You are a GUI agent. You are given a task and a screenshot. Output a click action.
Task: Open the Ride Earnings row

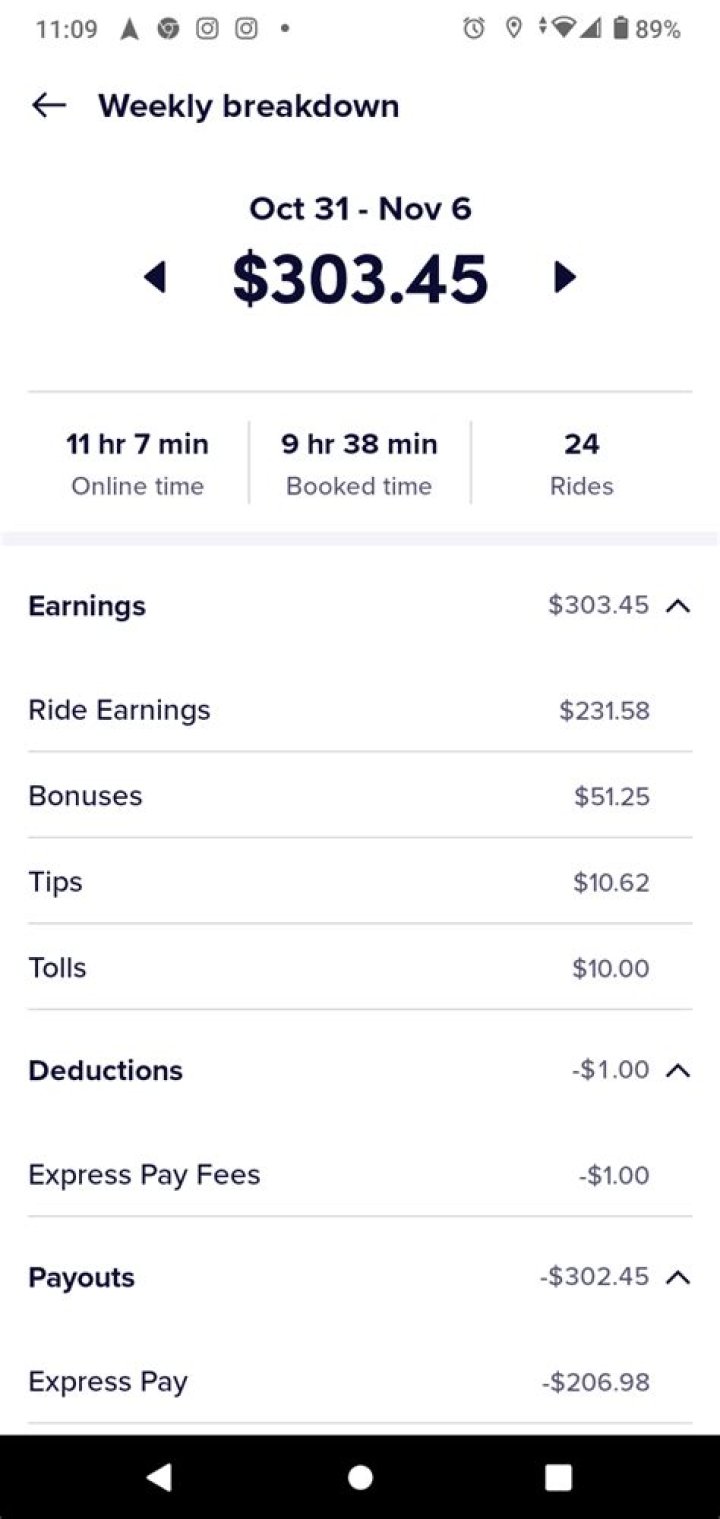coord(360,710)
